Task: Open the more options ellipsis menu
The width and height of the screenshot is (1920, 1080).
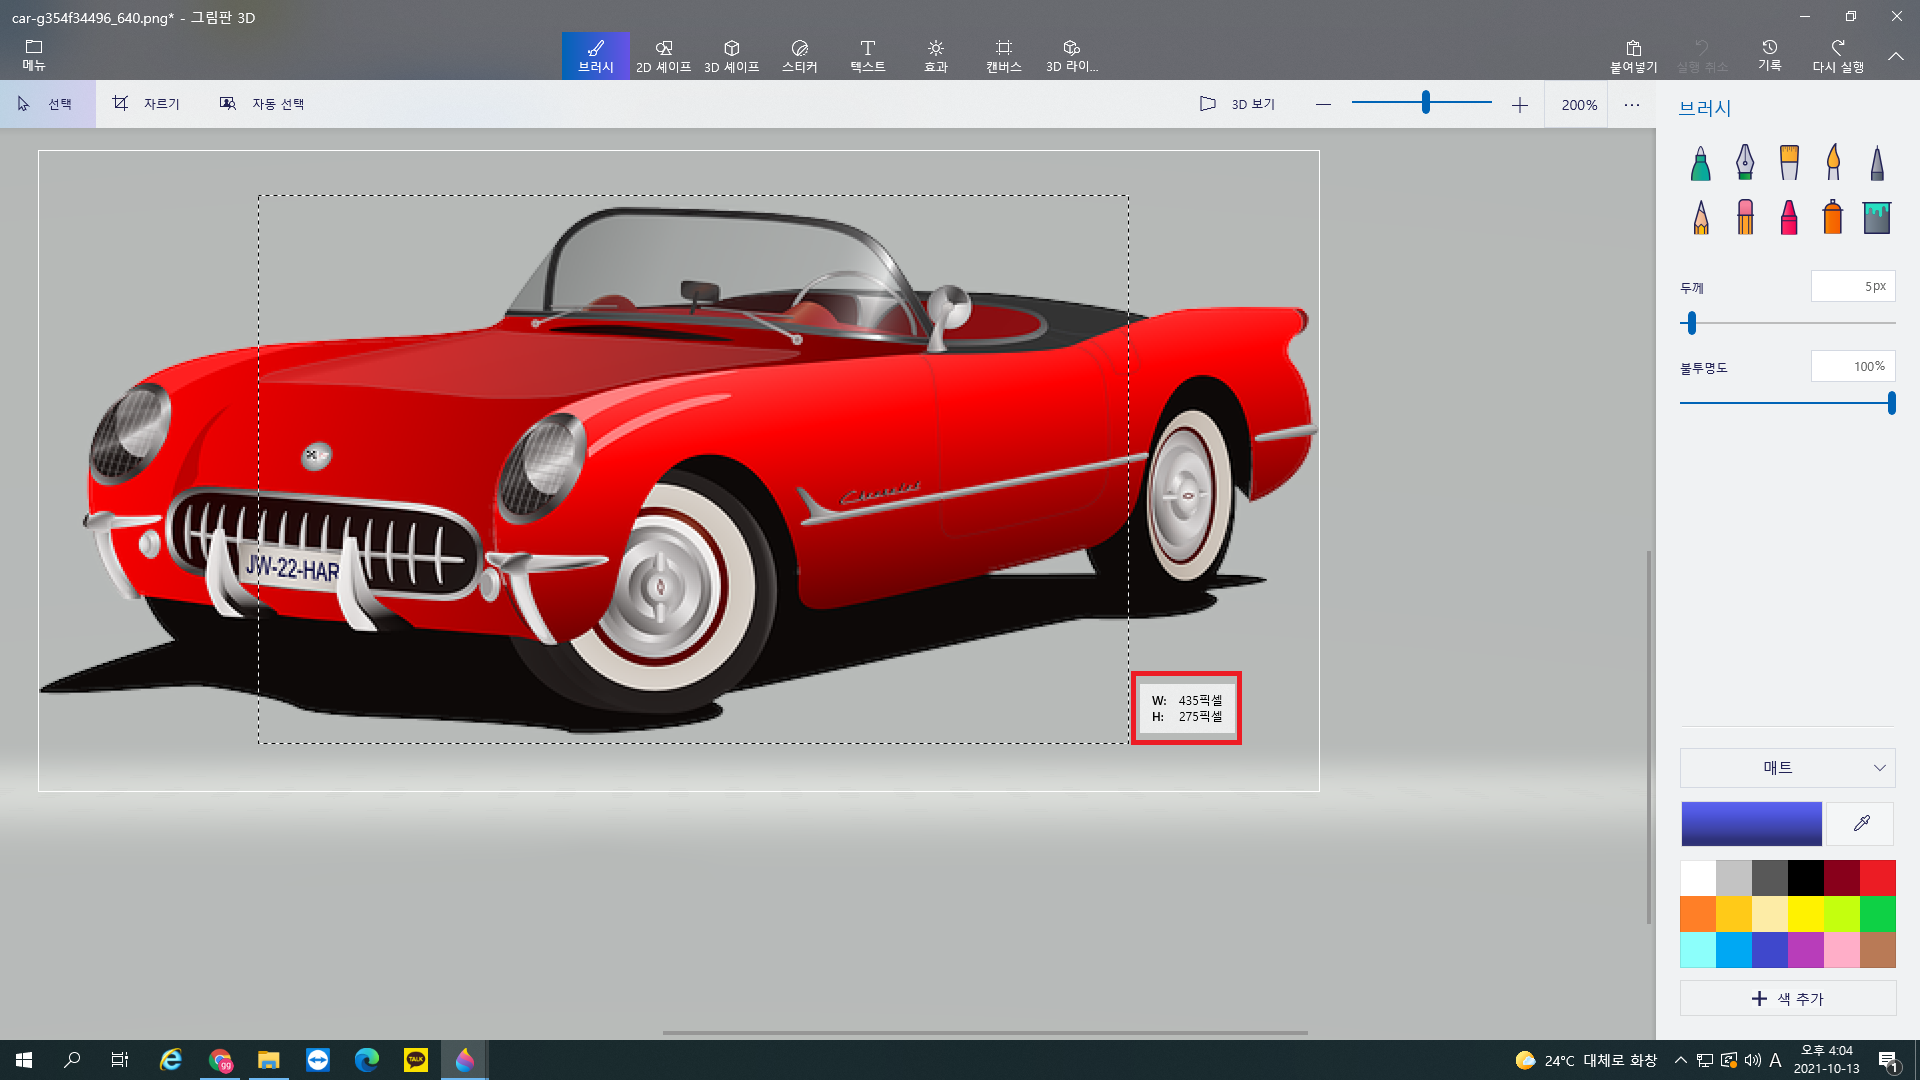Action: tap(1632, 104)
